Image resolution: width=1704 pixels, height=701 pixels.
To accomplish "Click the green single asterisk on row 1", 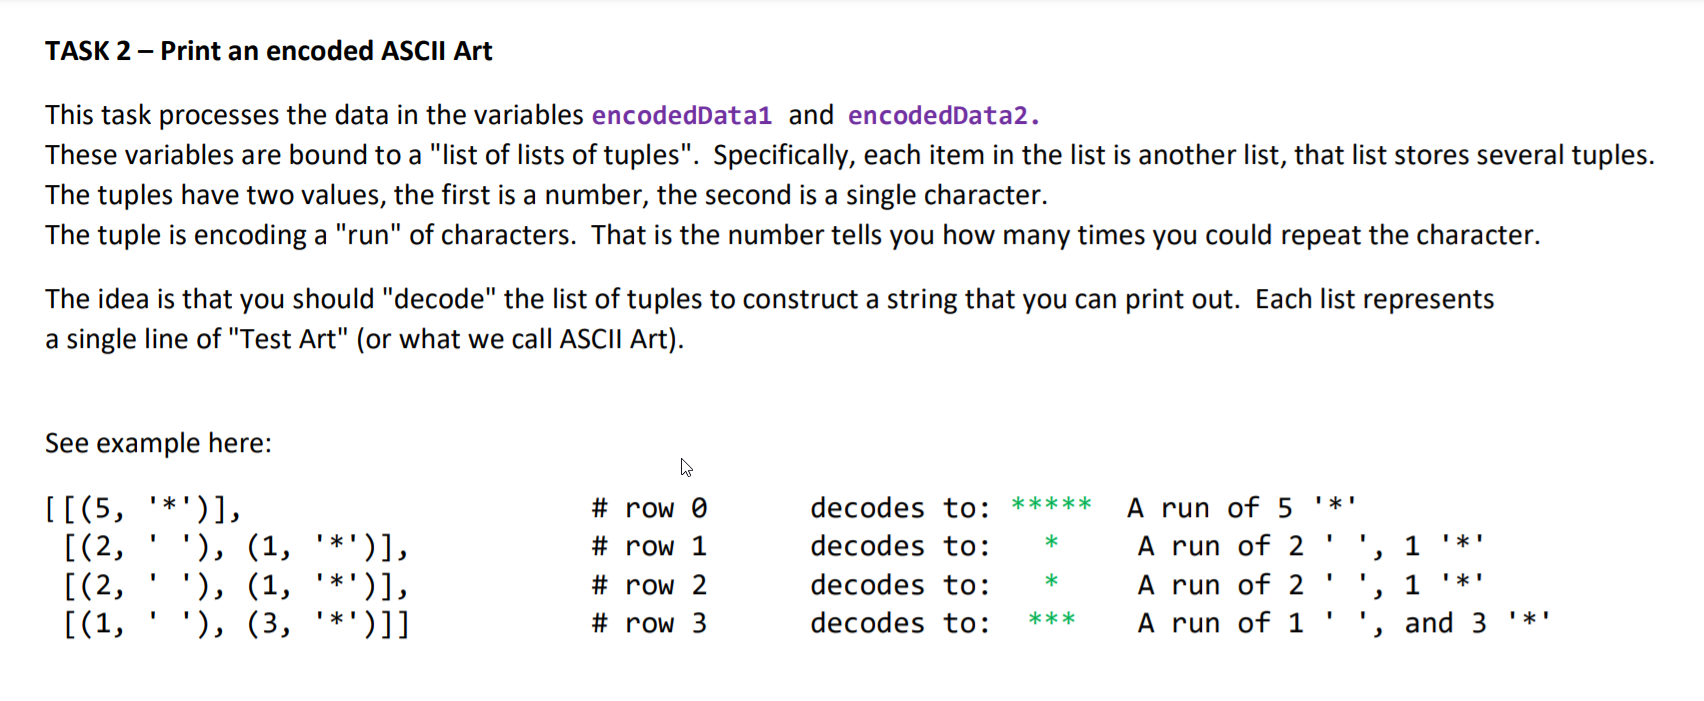I will (1051, 543).
